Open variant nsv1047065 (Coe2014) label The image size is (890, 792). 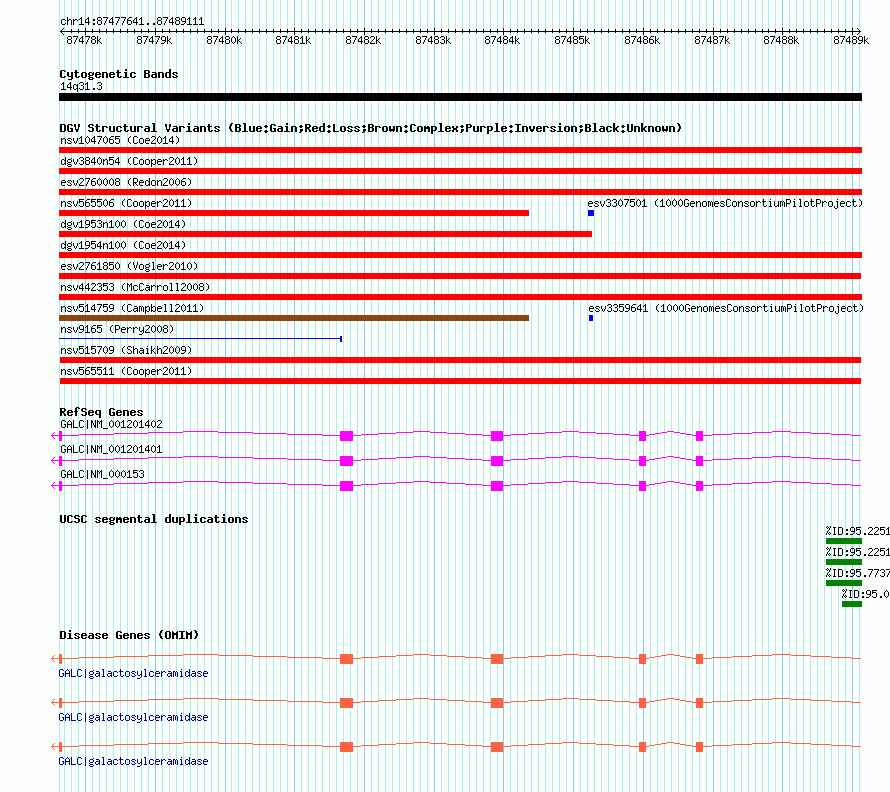[x=120, y=140]
